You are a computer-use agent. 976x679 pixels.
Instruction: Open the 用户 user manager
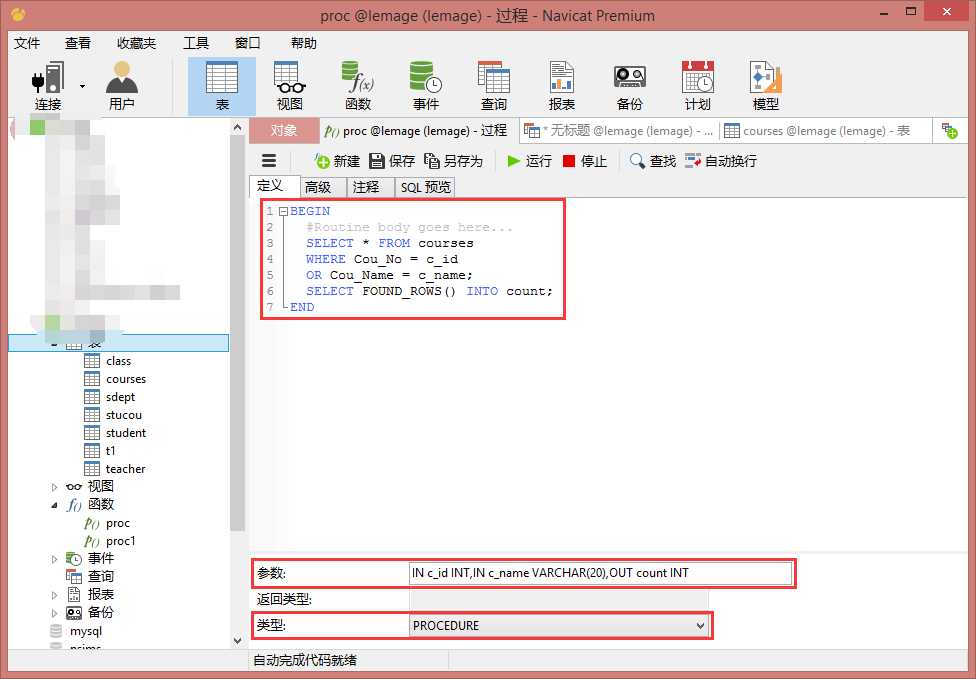click(121, 86)
